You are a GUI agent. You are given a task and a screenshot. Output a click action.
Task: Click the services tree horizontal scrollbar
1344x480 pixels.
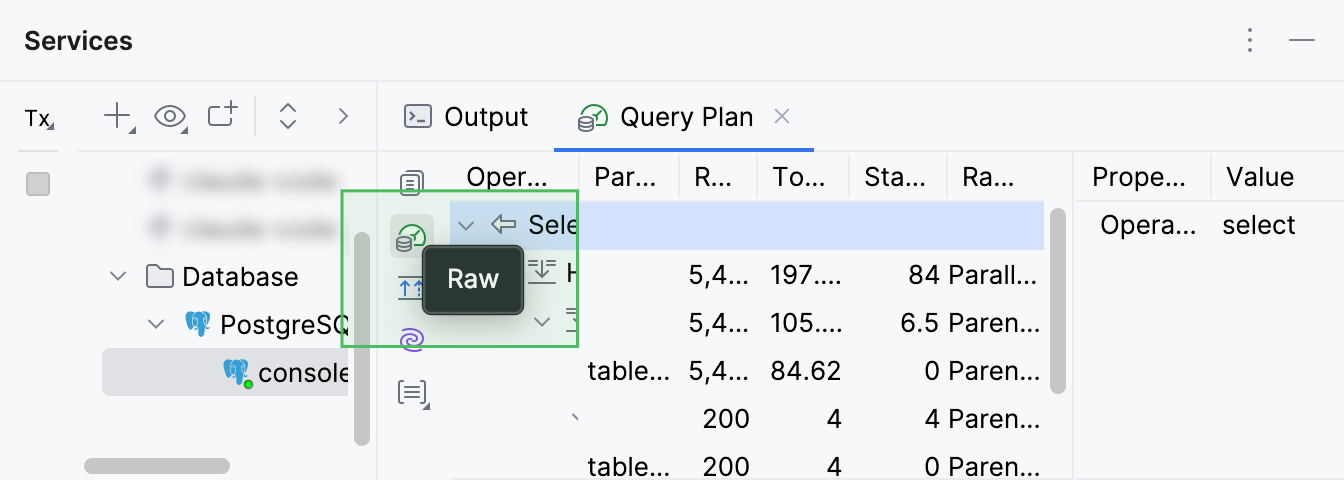pos(157,466)
